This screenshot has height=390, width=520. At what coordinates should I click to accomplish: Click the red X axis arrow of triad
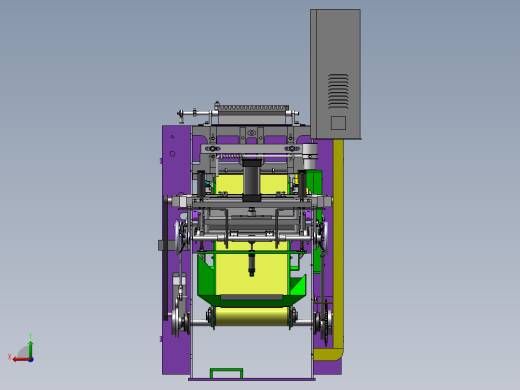pos(21,359)
